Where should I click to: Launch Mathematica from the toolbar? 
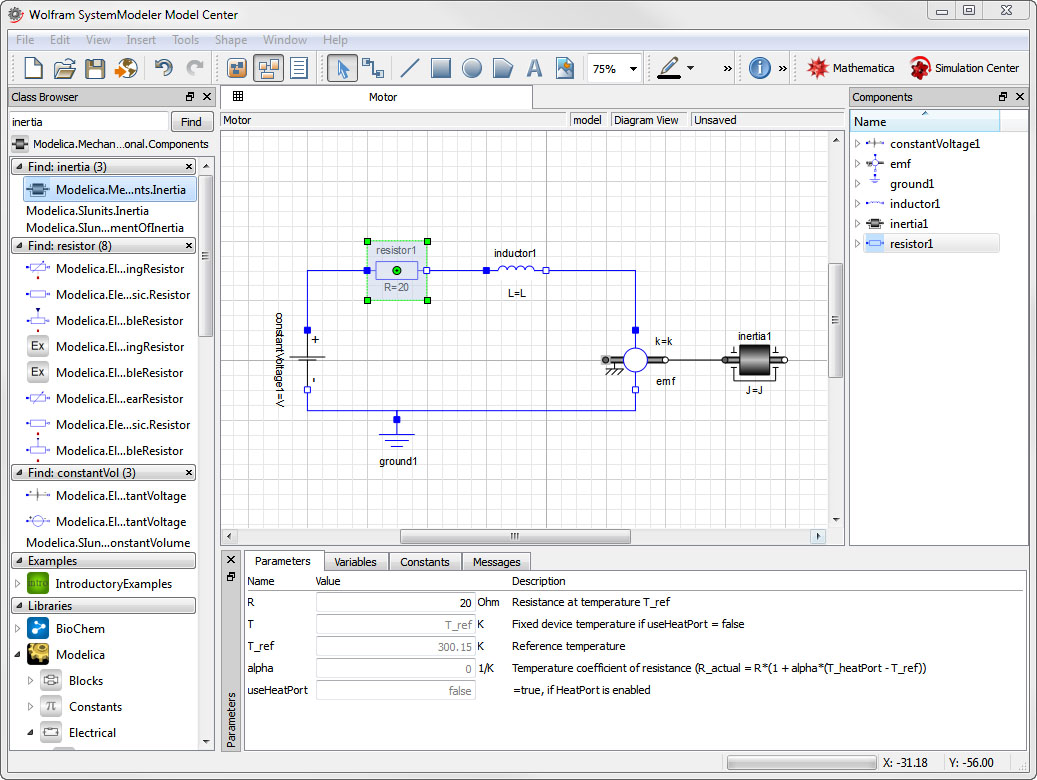point(849,68)
